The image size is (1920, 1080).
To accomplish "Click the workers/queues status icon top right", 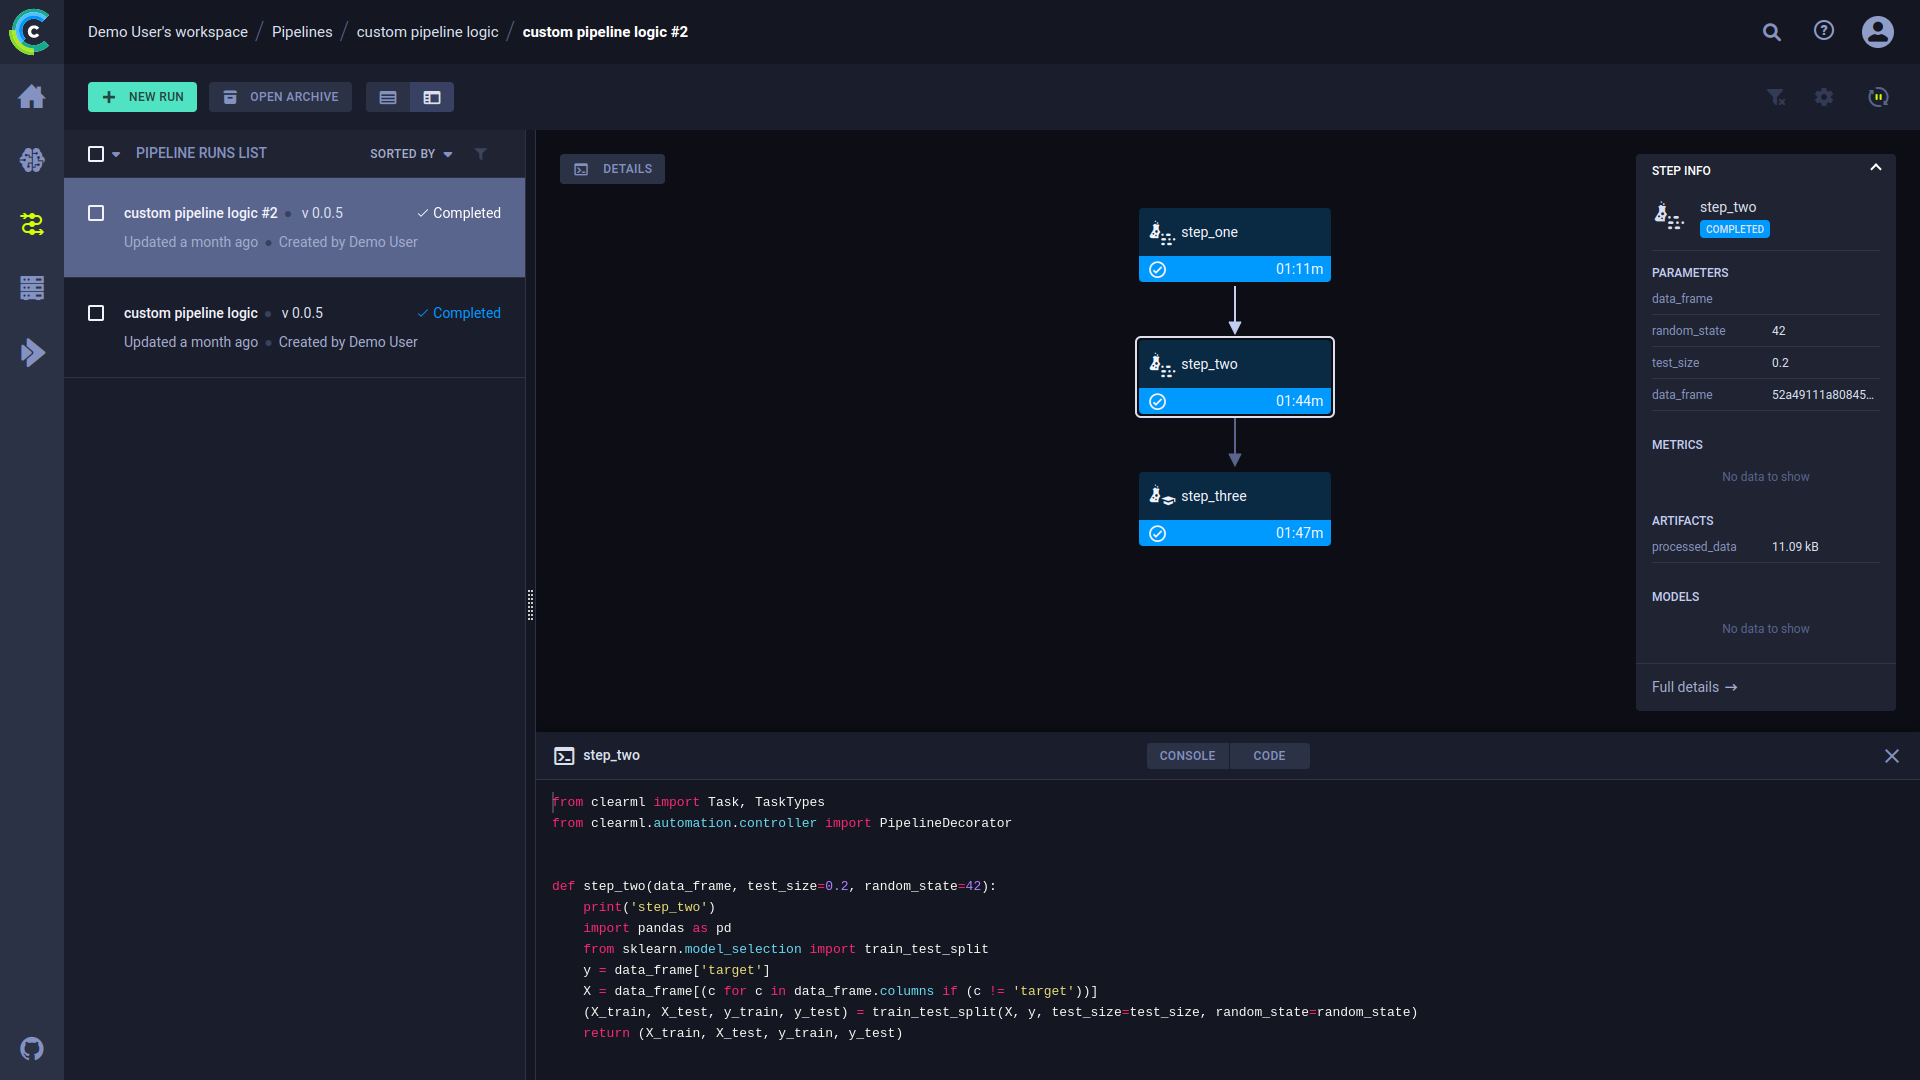I will [x=1878, y=97].
